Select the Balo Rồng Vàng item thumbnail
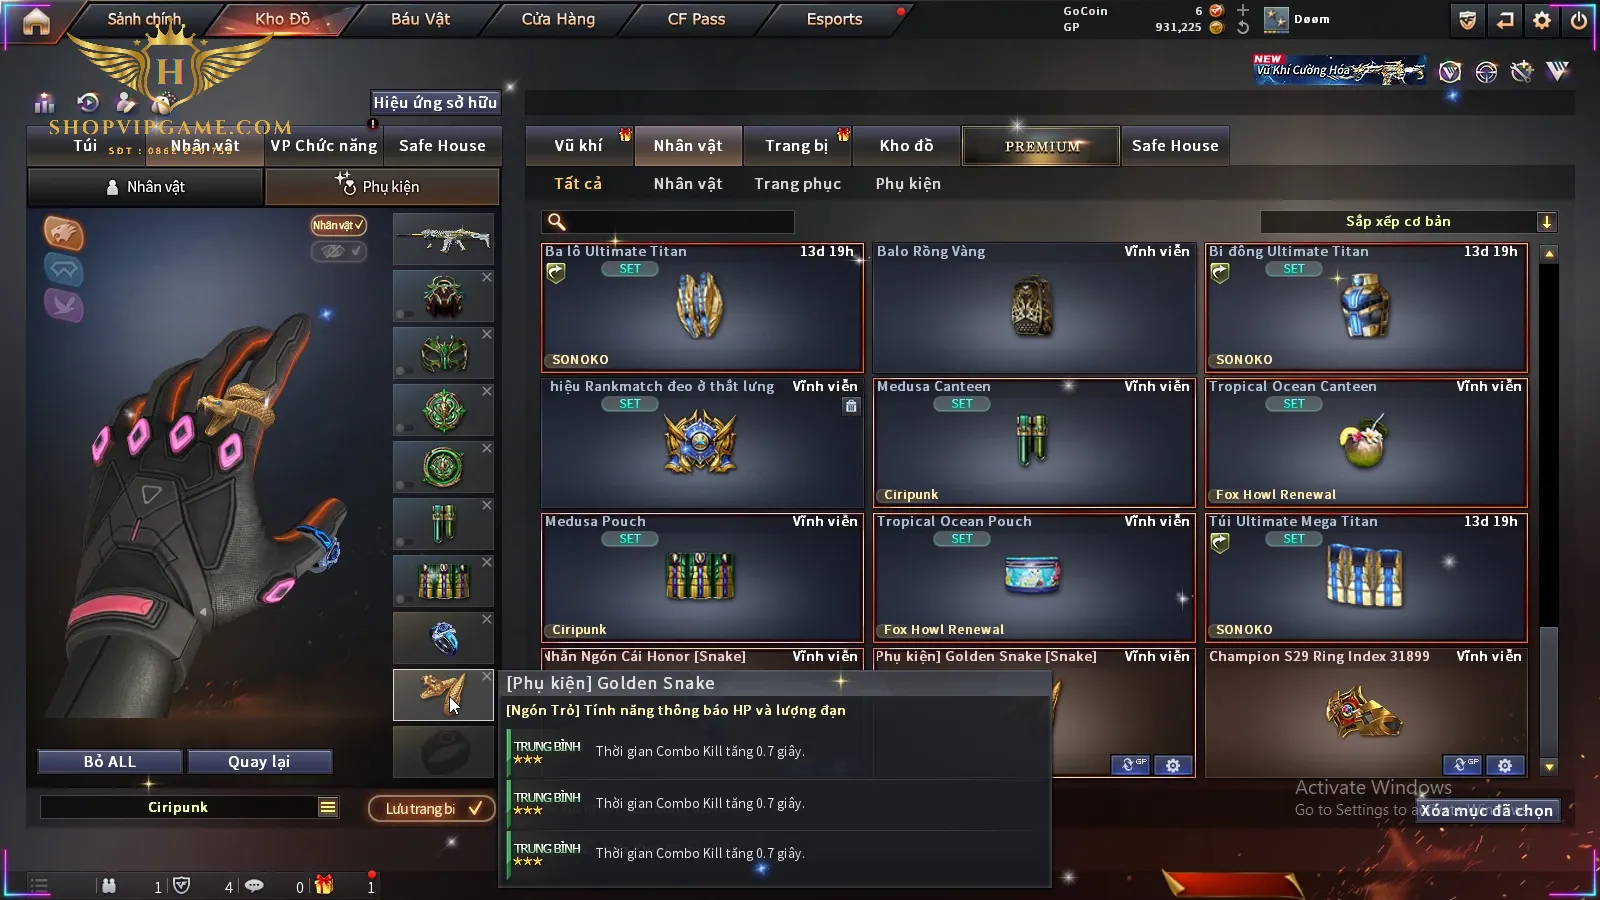 click(x=1032, y=307)
